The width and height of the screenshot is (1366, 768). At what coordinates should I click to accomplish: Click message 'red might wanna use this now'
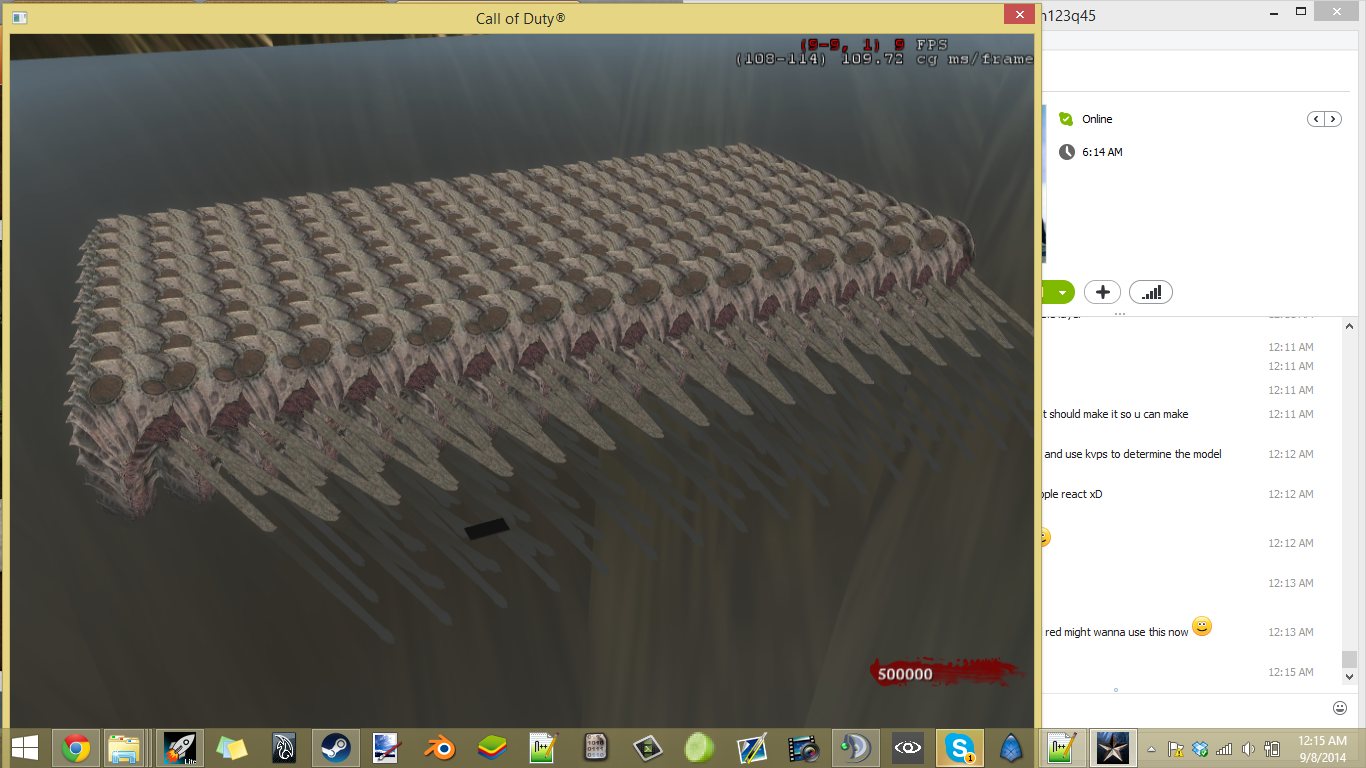(x=1116, y=632)
